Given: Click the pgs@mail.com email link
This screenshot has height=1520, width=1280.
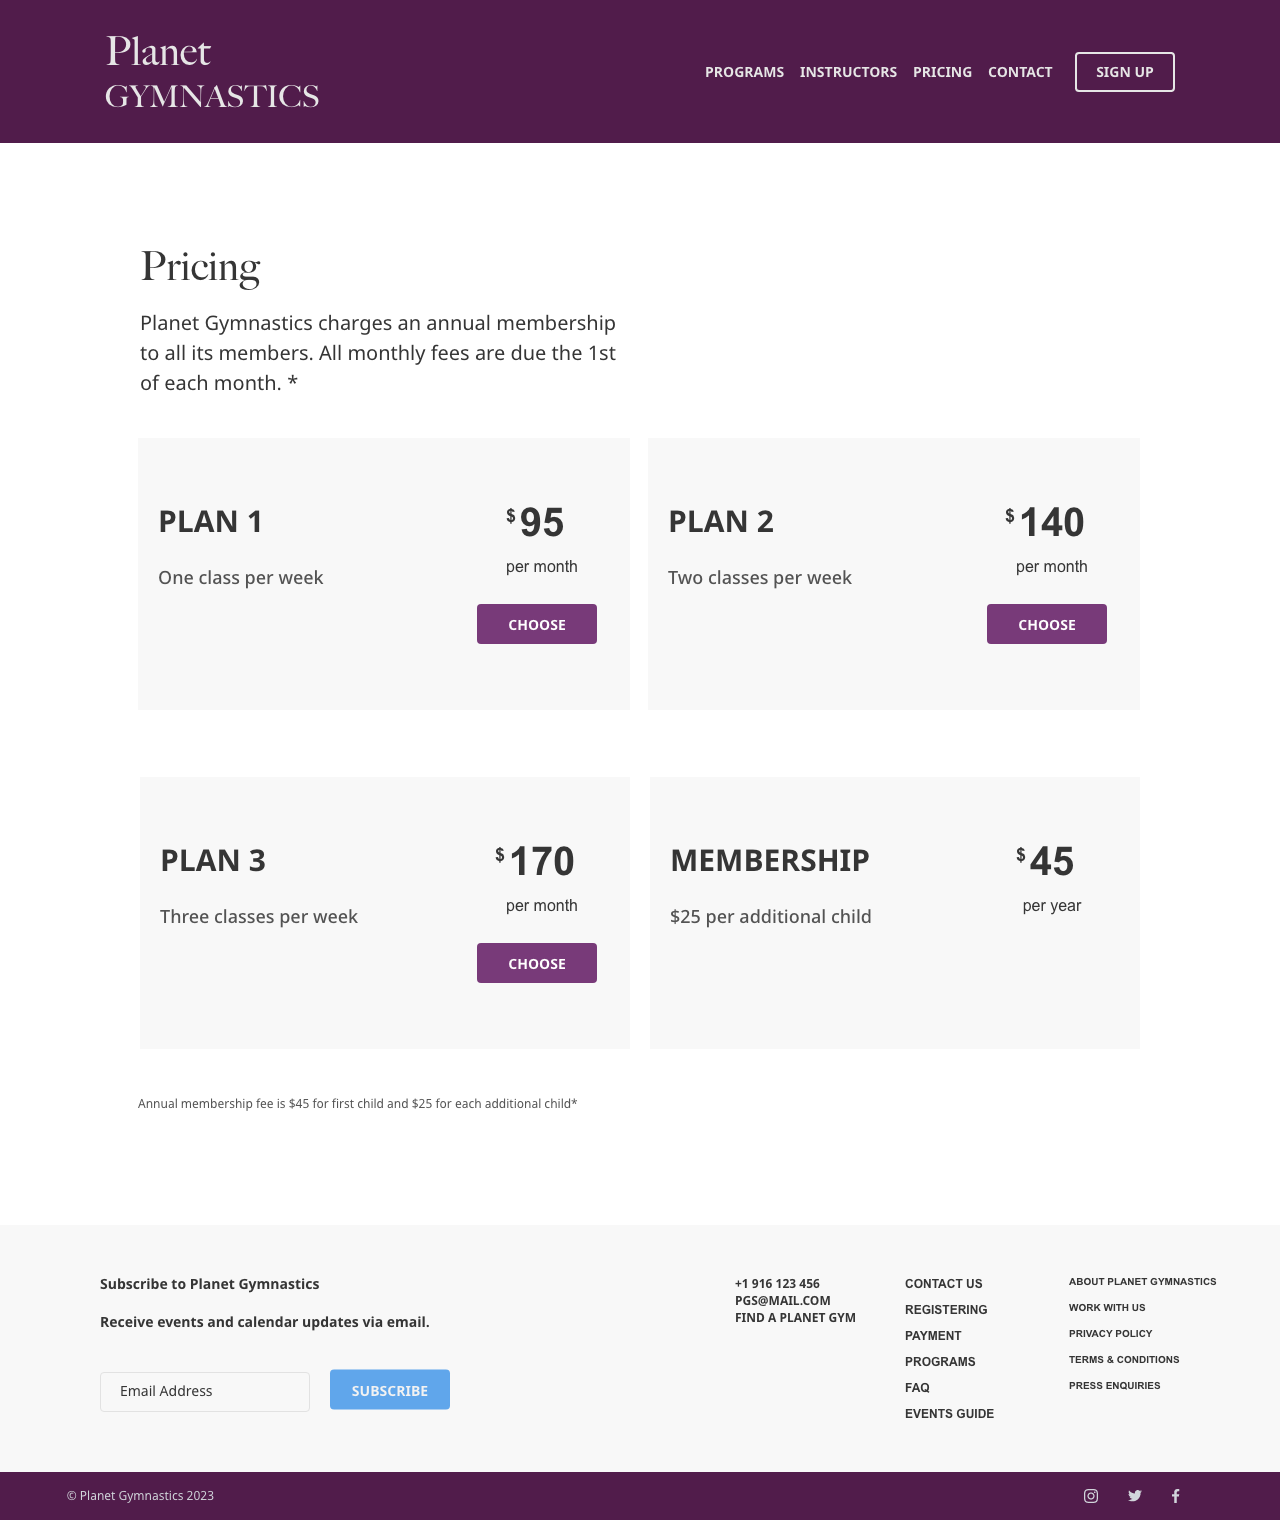Looking at the screenshot, I should click(783, 1301).
